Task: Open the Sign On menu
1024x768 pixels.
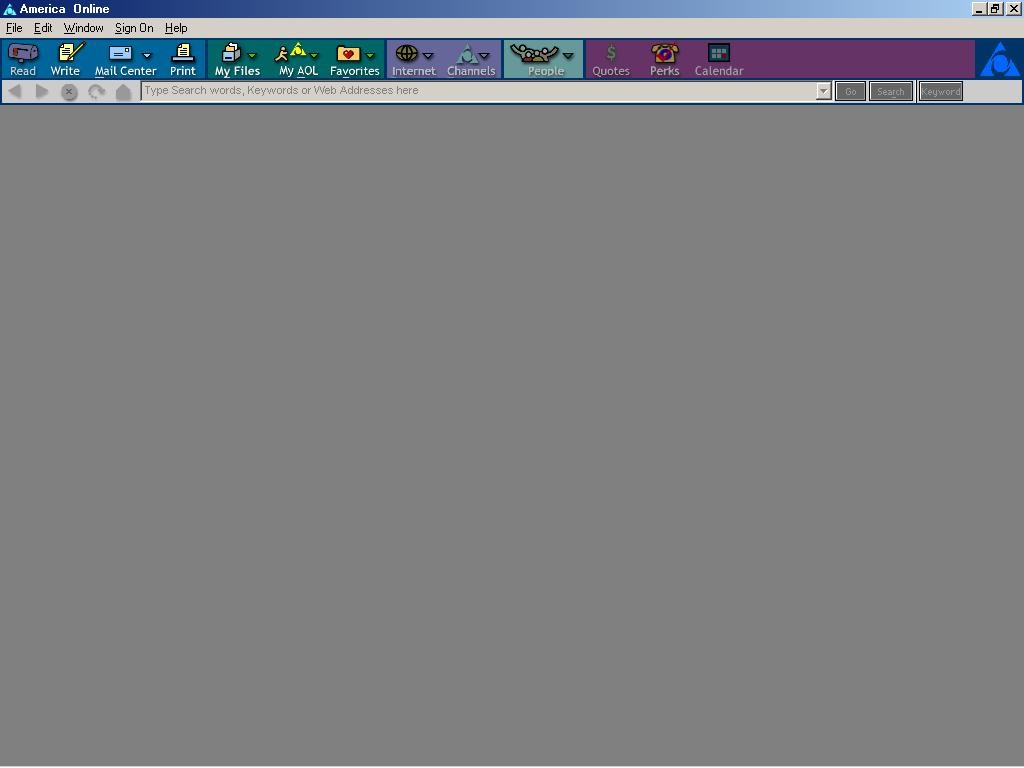Action: 134,28
